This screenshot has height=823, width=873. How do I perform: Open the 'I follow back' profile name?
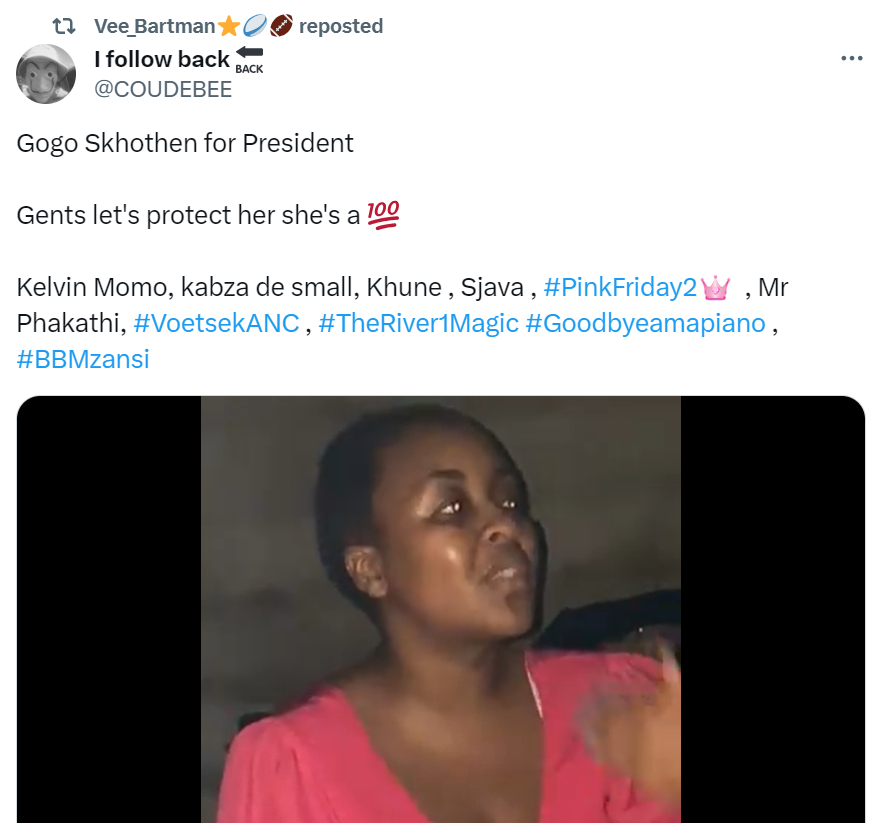tap(162, 60)
